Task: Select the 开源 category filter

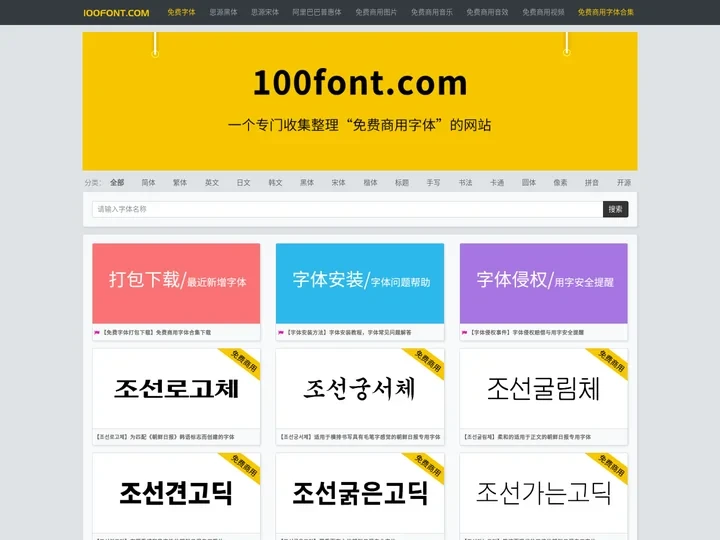Action: [x=624, y=182]
